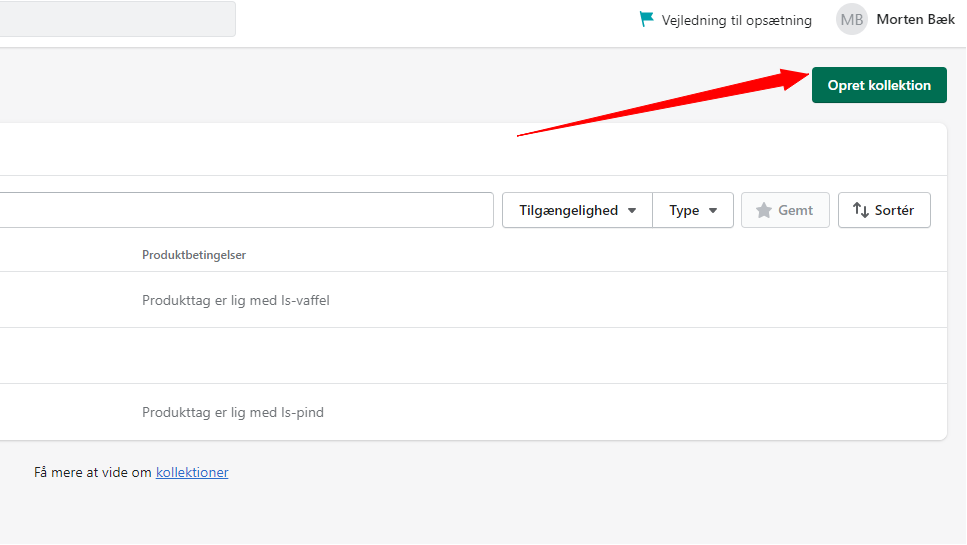Focus the collections filter search field
967x545 pixels.
246,210
